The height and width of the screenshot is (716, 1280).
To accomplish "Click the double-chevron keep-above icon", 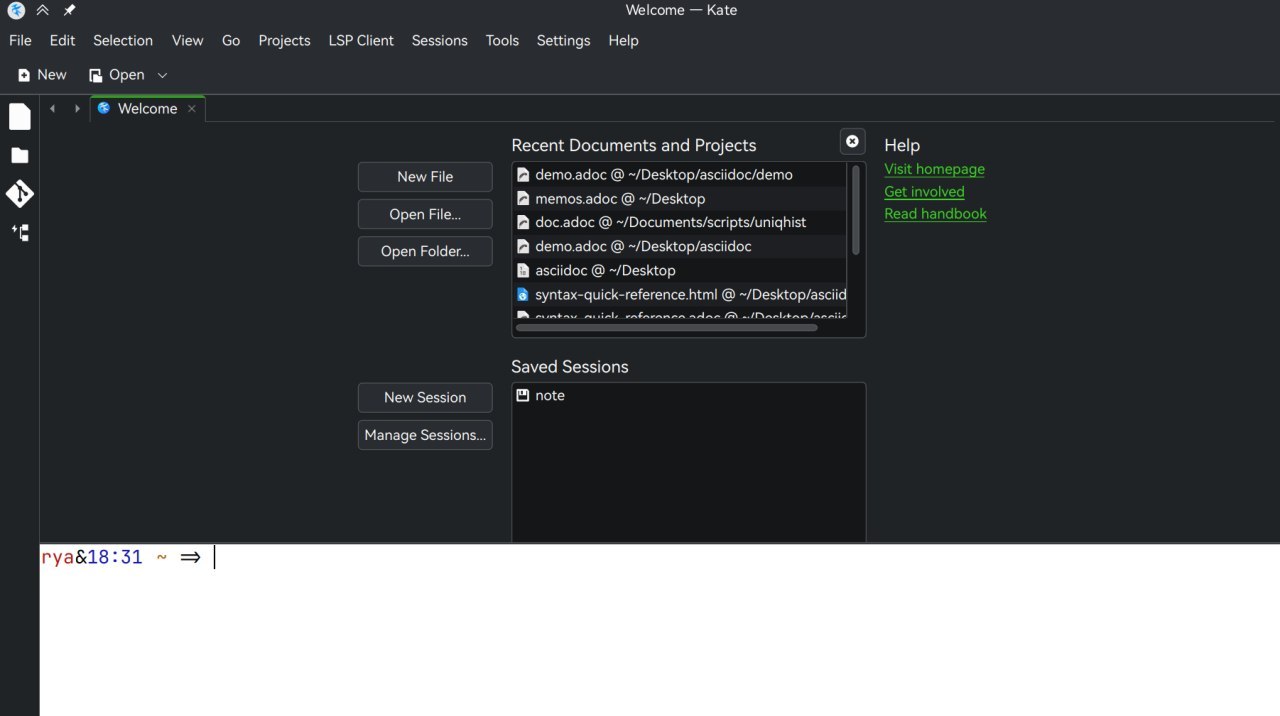I will [x=43, y=10].
